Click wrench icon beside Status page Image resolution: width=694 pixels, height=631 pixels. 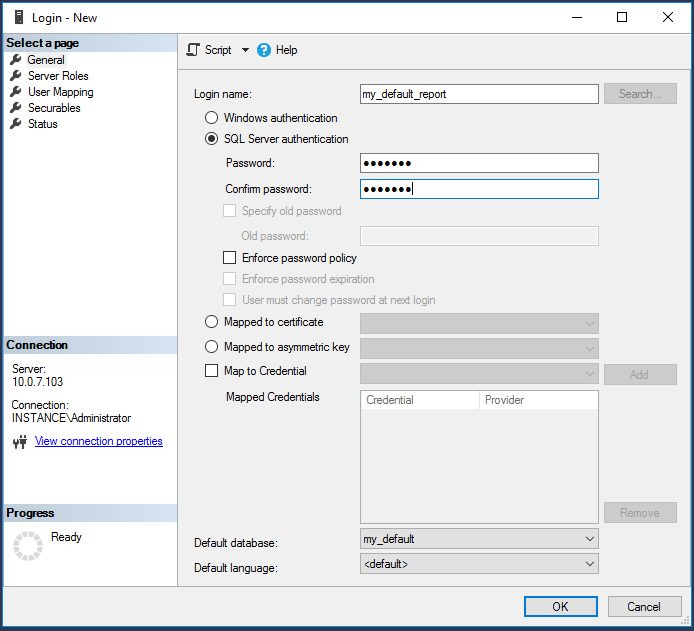[15, 124]
